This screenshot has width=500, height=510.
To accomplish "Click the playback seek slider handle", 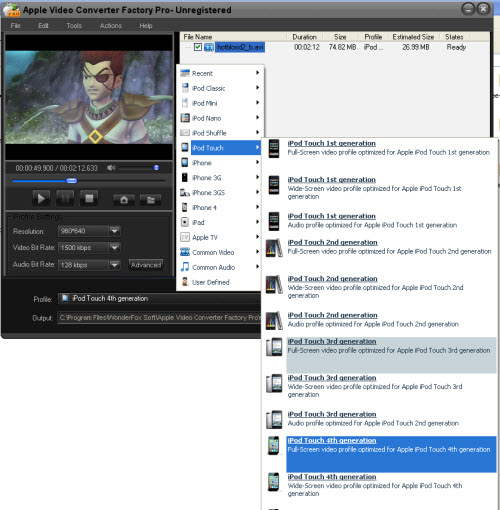I will click(71, 181).
